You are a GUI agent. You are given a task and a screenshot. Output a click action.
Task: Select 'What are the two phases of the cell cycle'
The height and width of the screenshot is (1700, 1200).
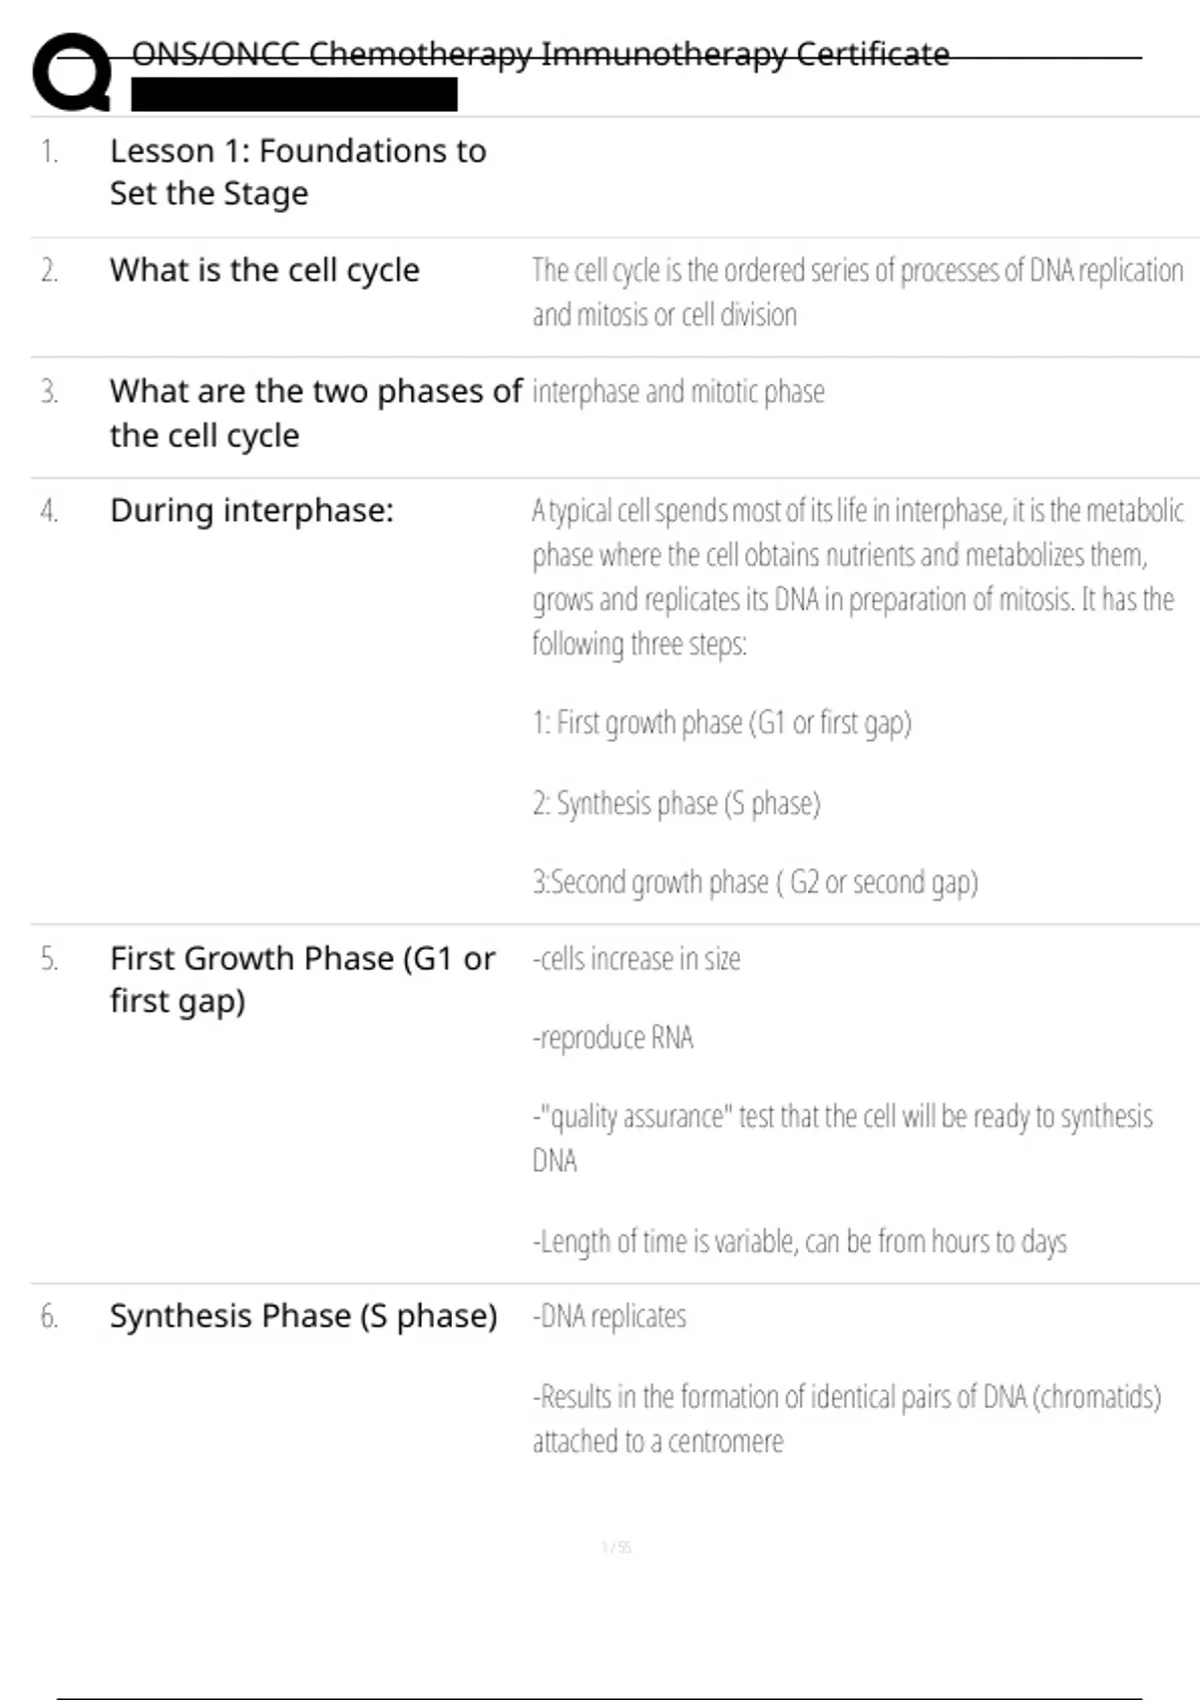pyautogui.click(x=315, y=413)
